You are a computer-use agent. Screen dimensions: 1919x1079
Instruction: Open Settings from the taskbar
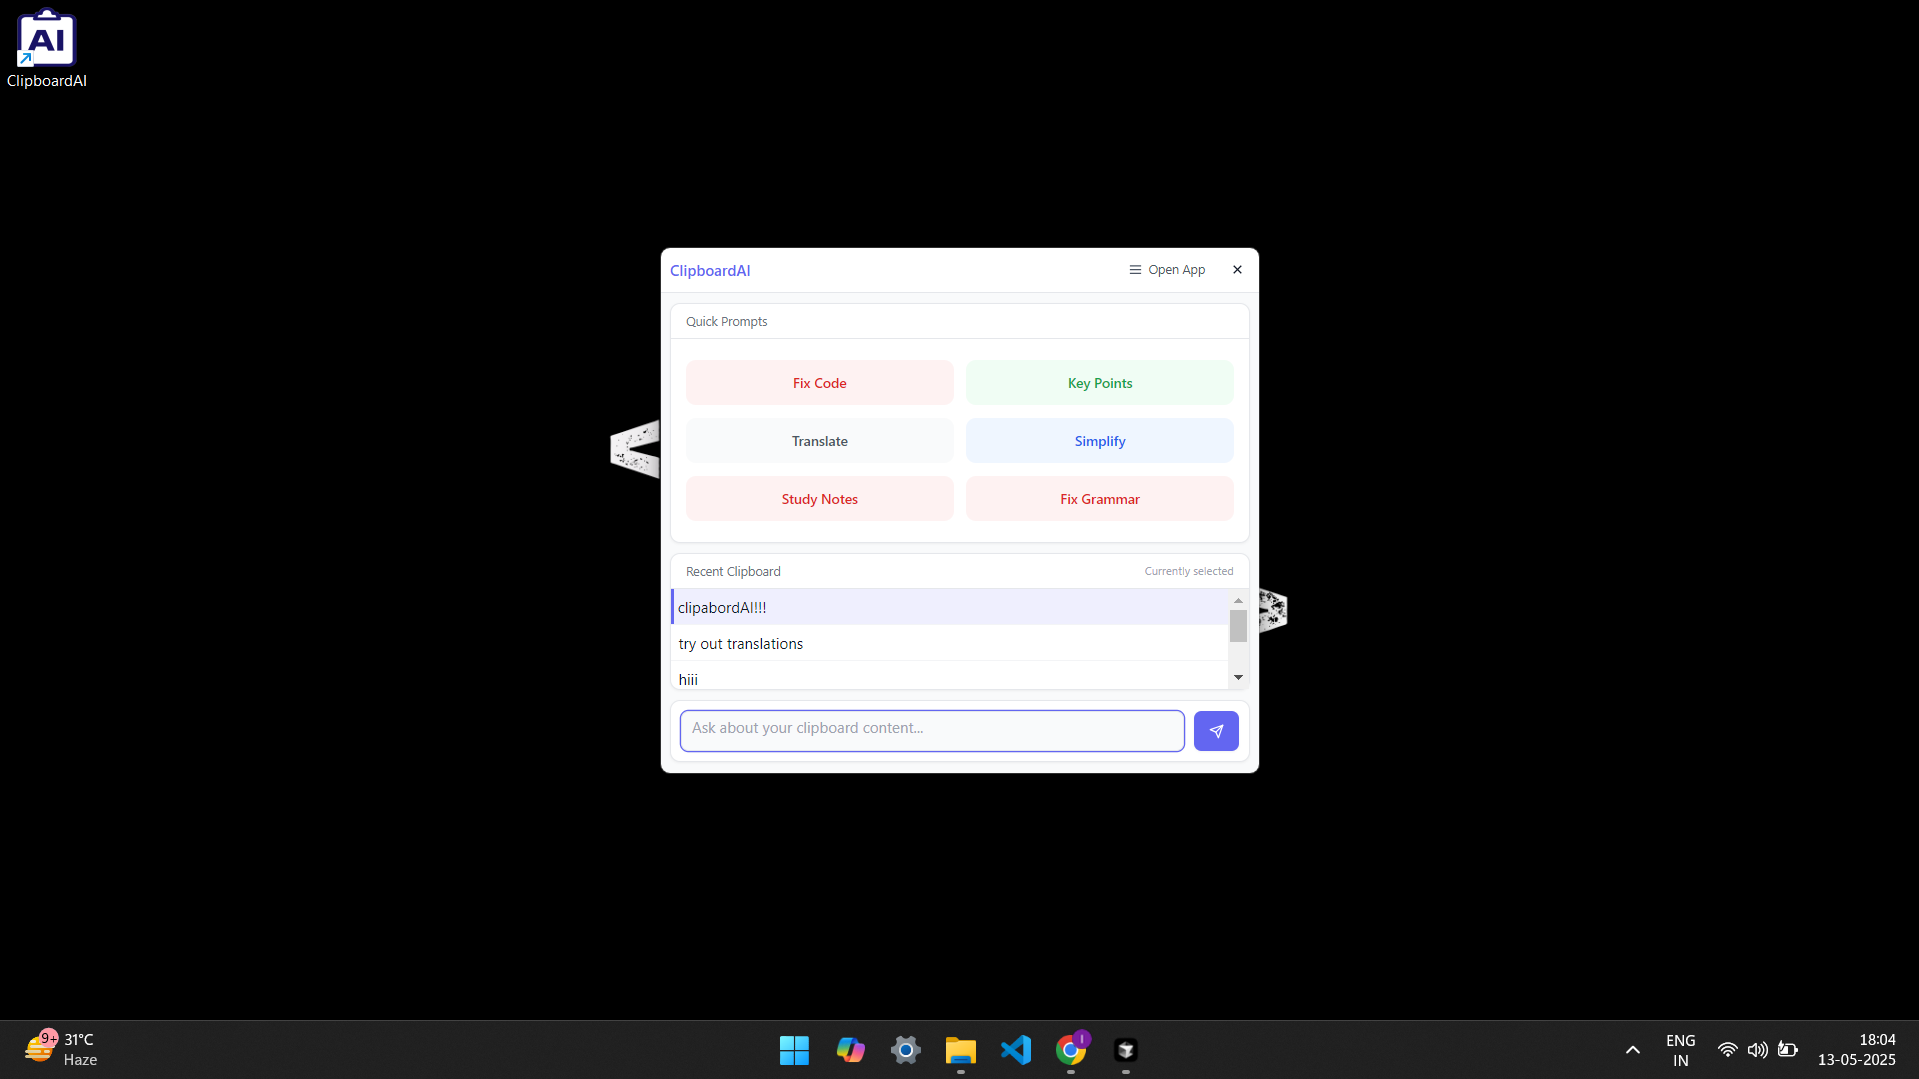905,1050
